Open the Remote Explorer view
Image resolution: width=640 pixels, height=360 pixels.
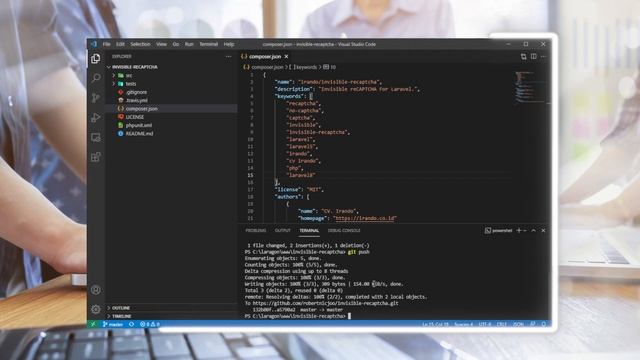tap(96, 138)
